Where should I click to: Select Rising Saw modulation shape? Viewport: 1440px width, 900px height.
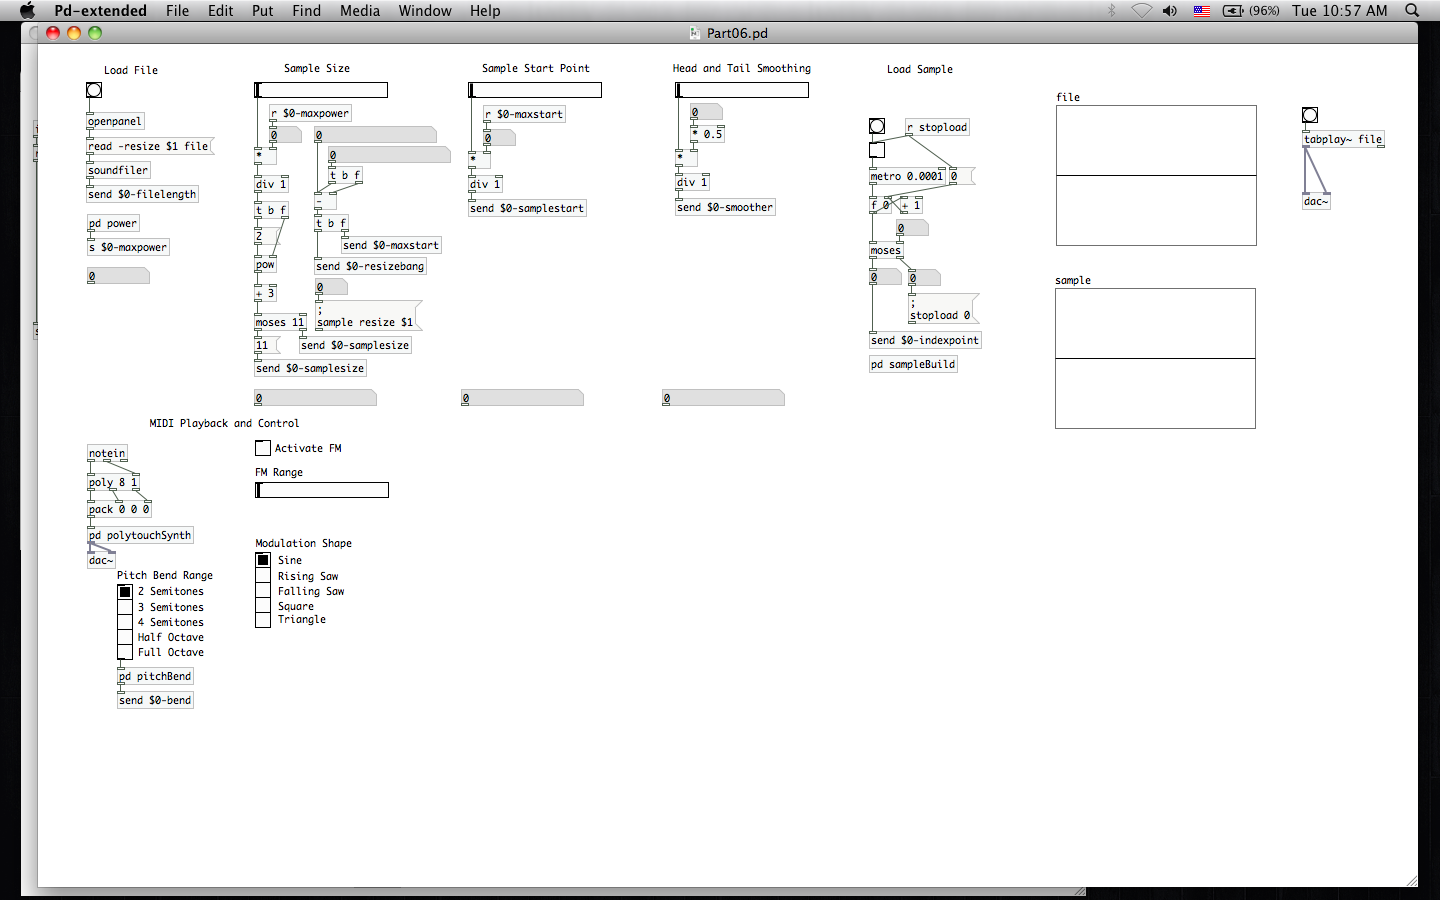(x=263, y=576)
